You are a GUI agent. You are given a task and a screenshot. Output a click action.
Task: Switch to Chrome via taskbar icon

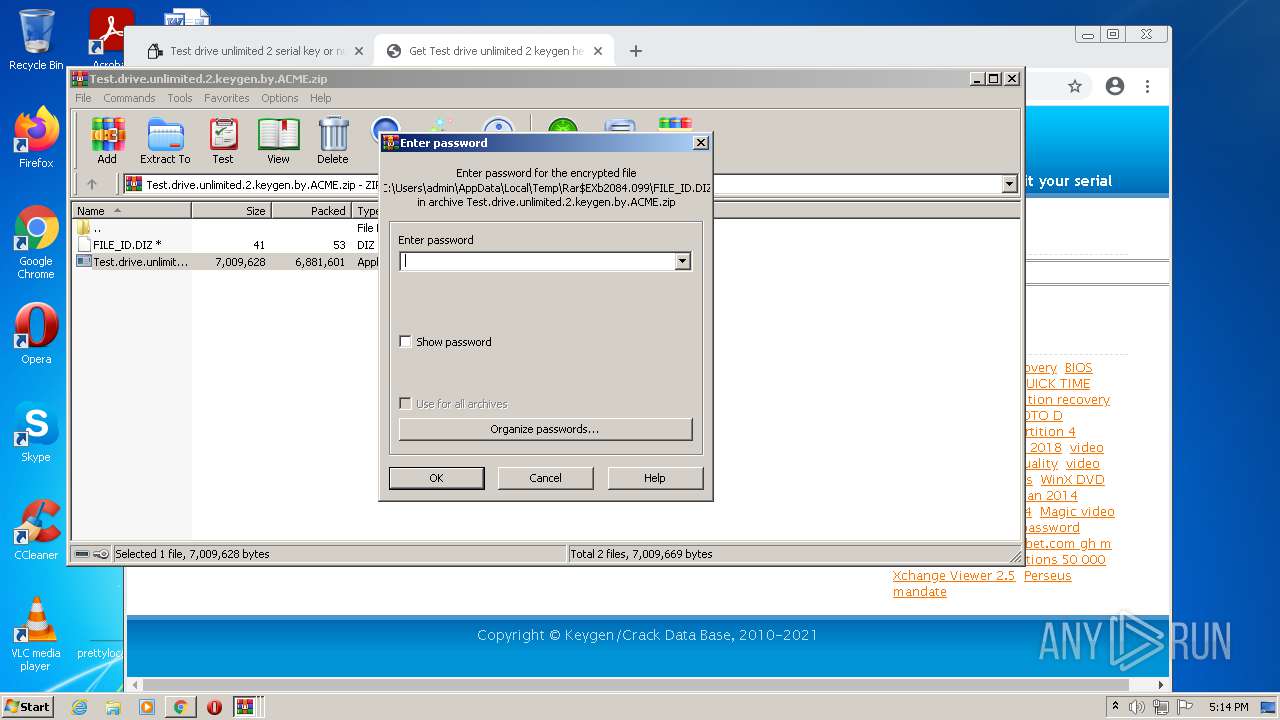[180, 707]
